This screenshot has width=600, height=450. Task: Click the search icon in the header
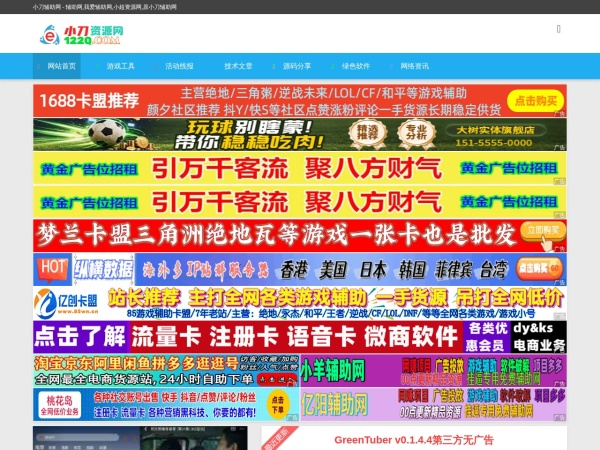pos(558,29)
